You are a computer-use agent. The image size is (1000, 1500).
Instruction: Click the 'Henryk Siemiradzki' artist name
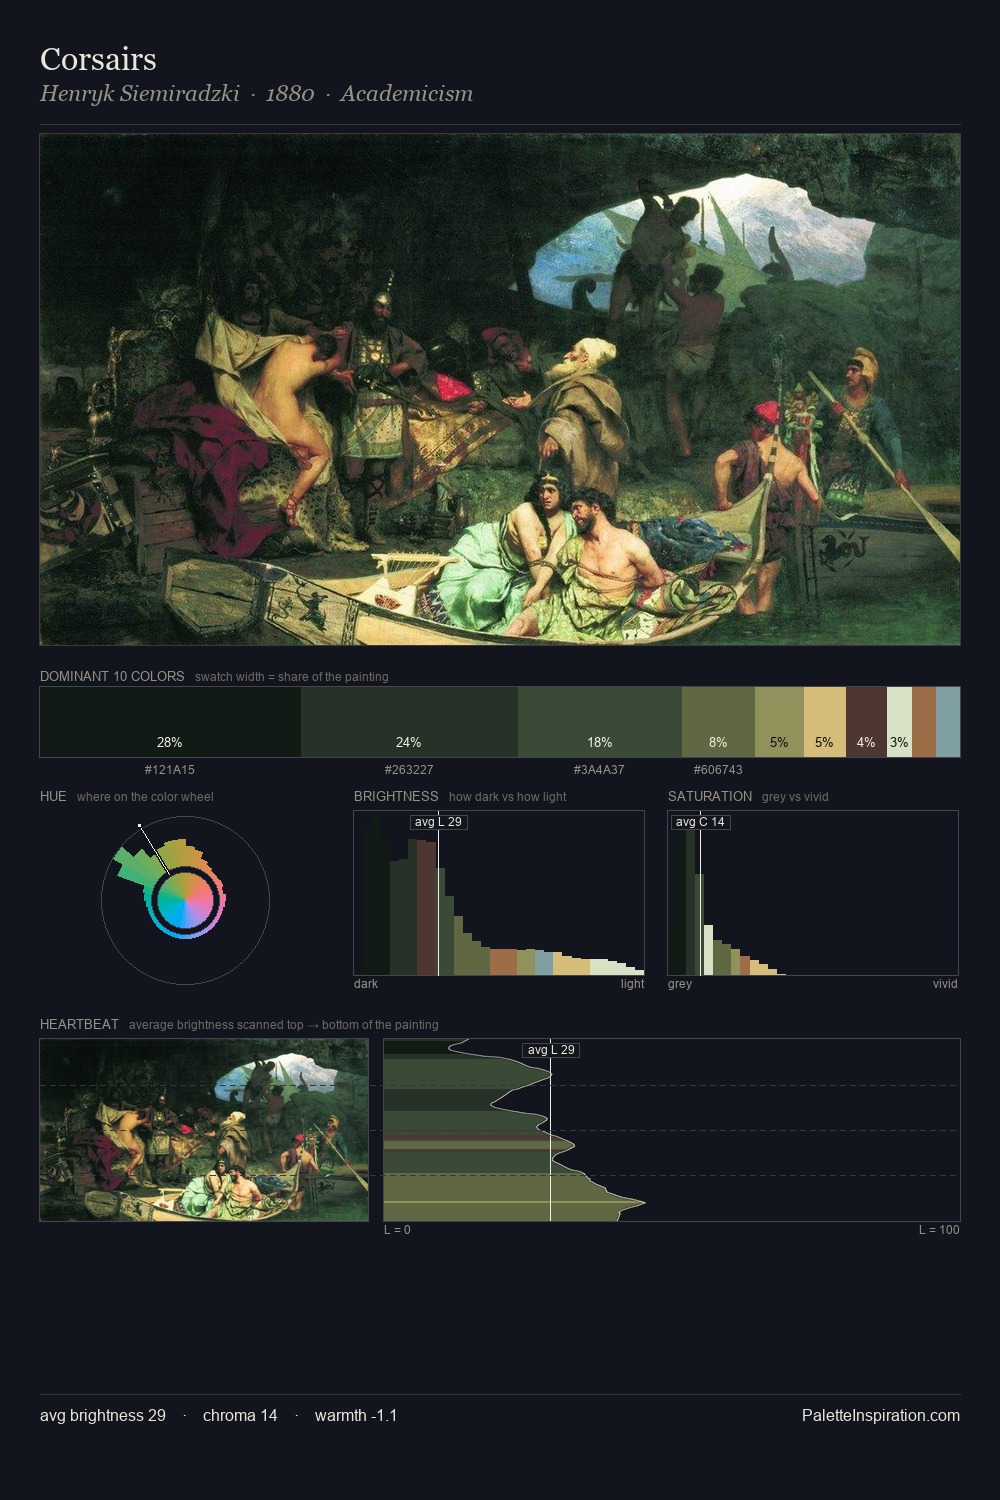point(140,94)
